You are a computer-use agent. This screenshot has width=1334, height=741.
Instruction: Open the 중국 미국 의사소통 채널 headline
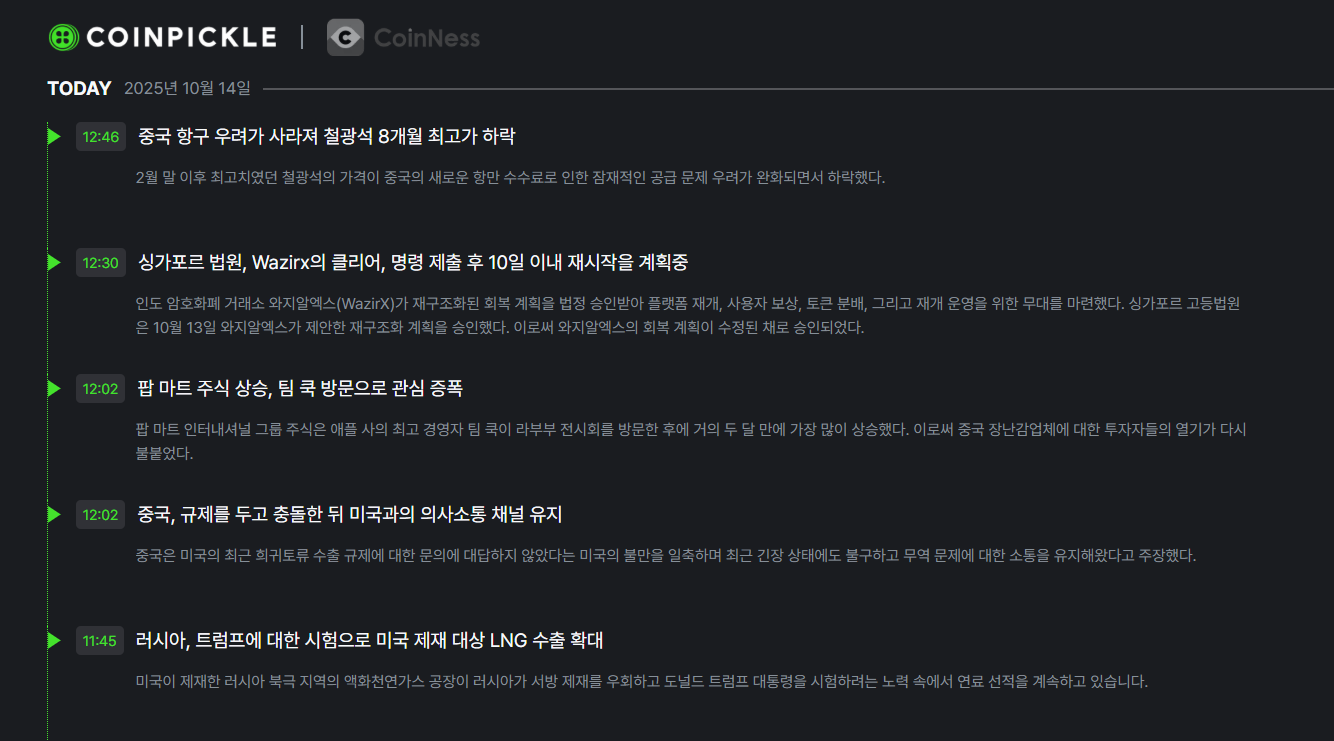coord(349,514)
